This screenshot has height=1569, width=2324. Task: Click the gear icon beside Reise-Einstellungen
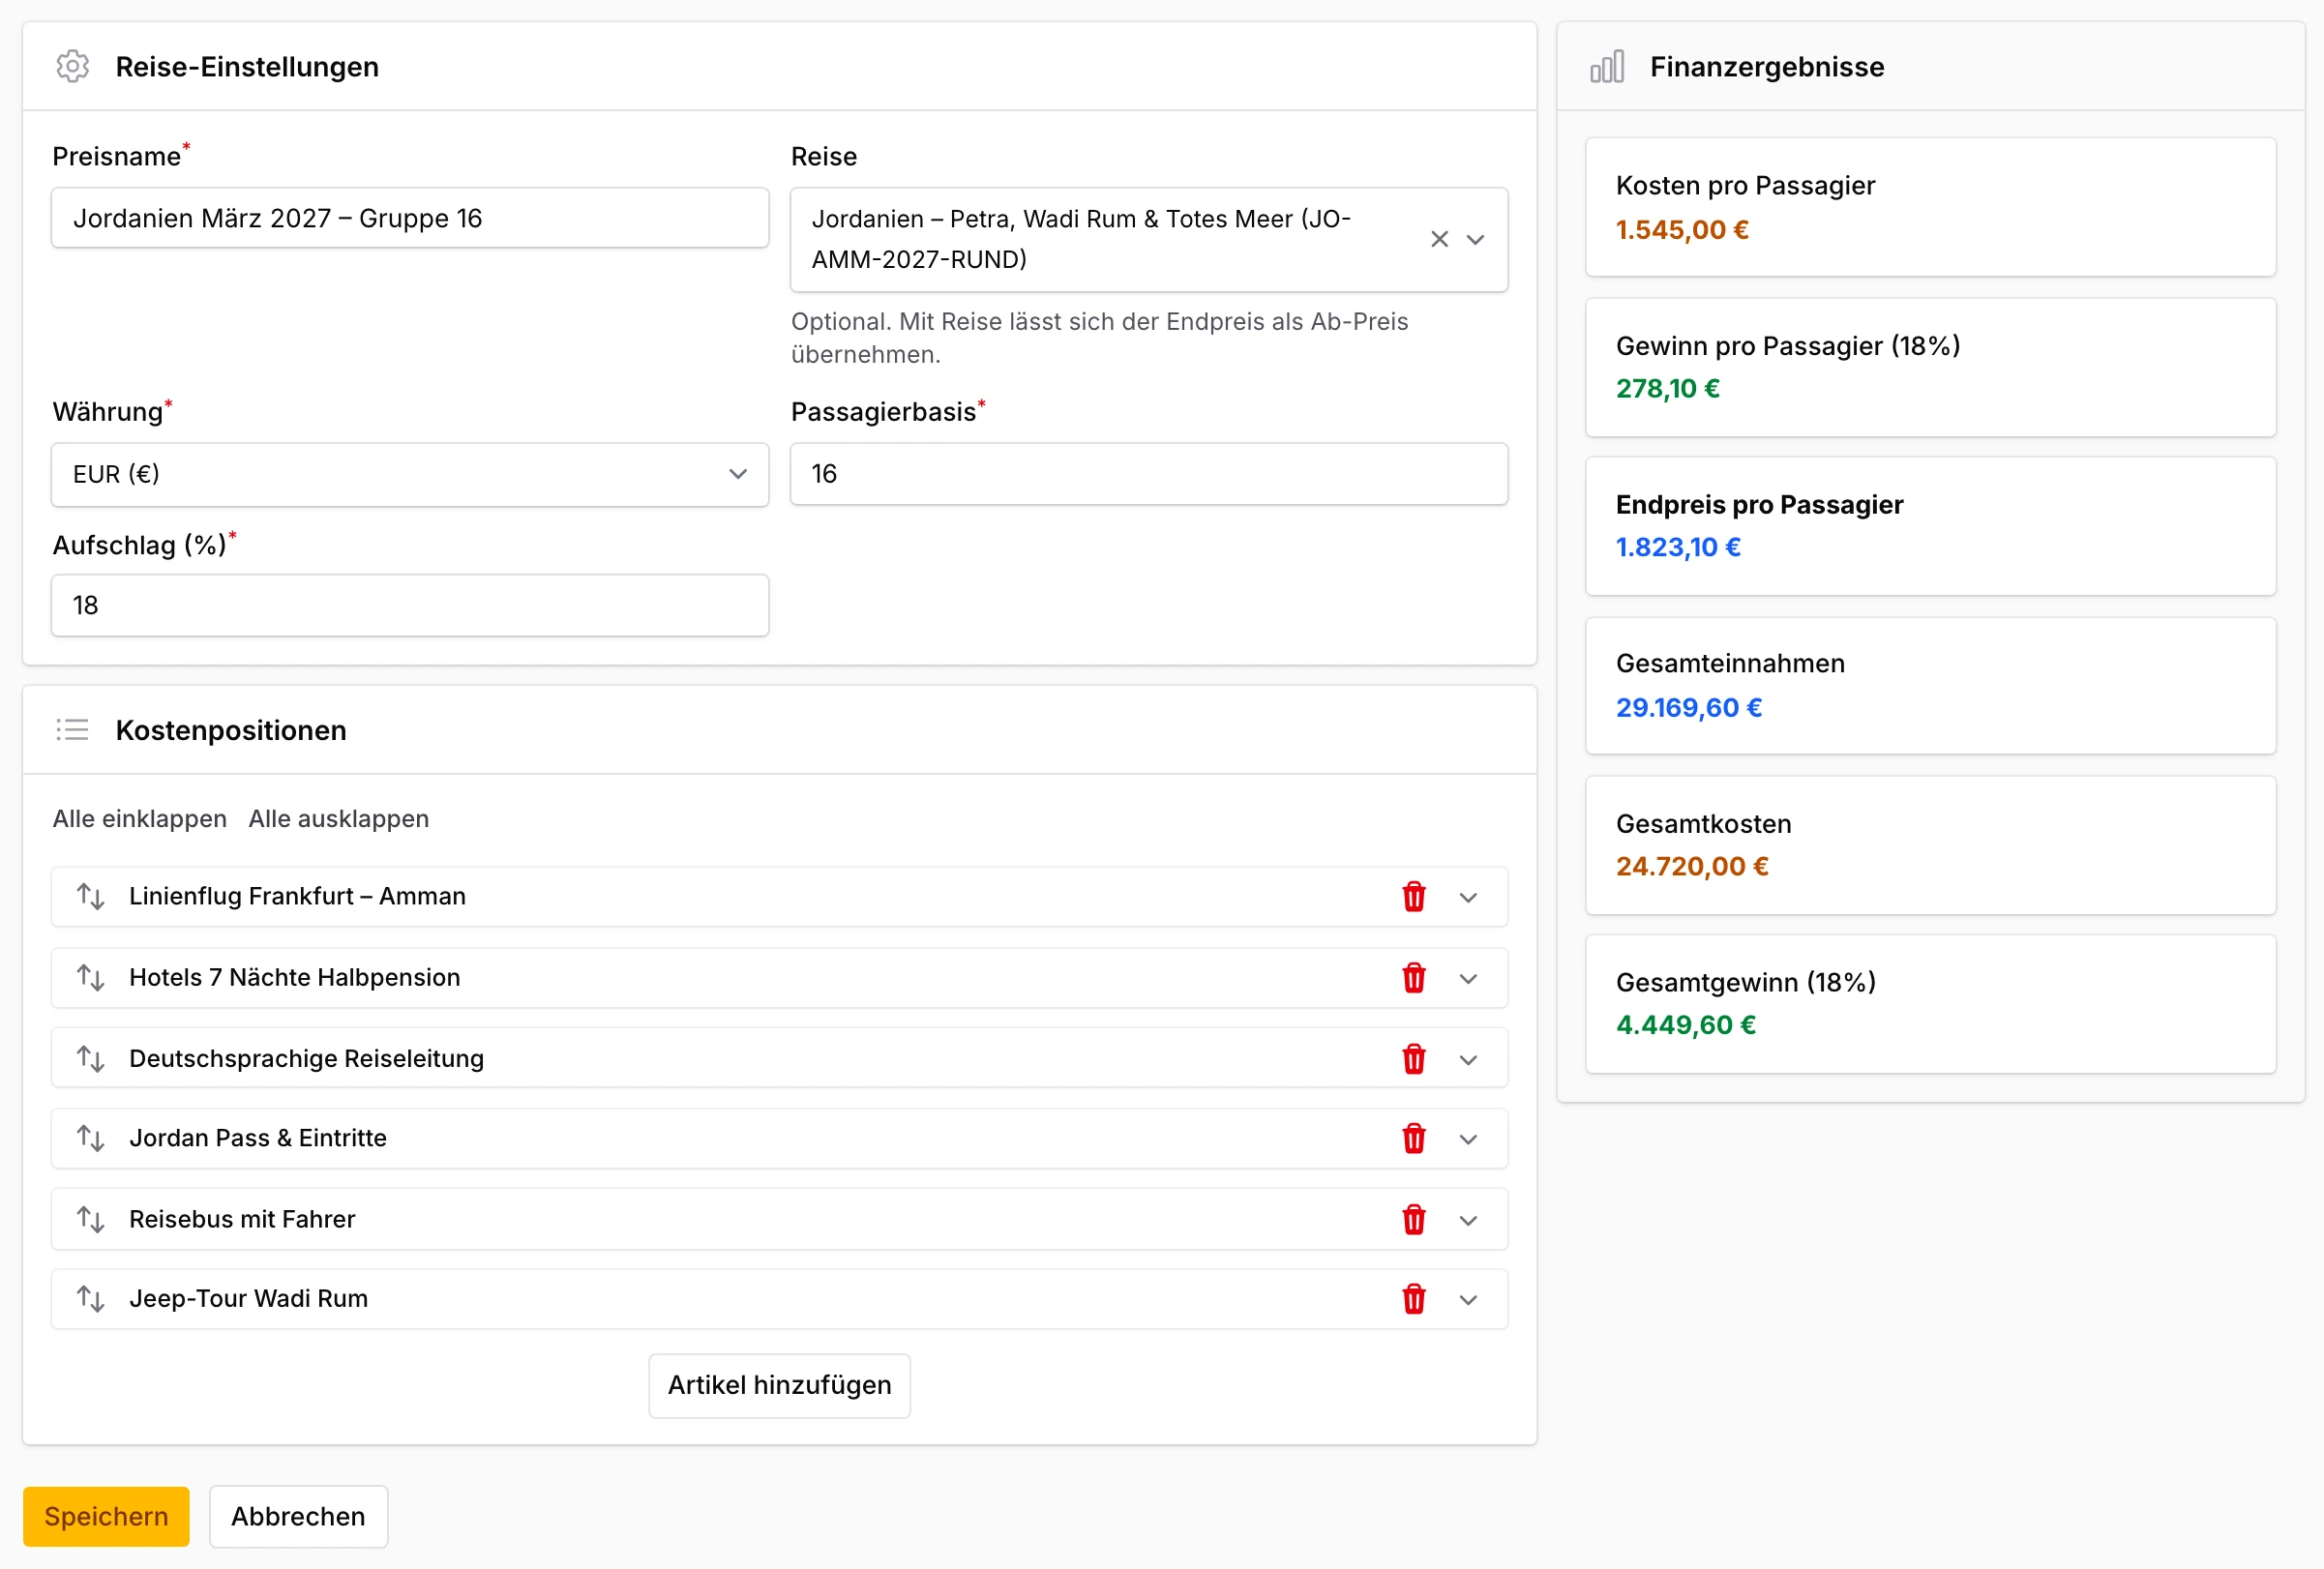[72, 67]
